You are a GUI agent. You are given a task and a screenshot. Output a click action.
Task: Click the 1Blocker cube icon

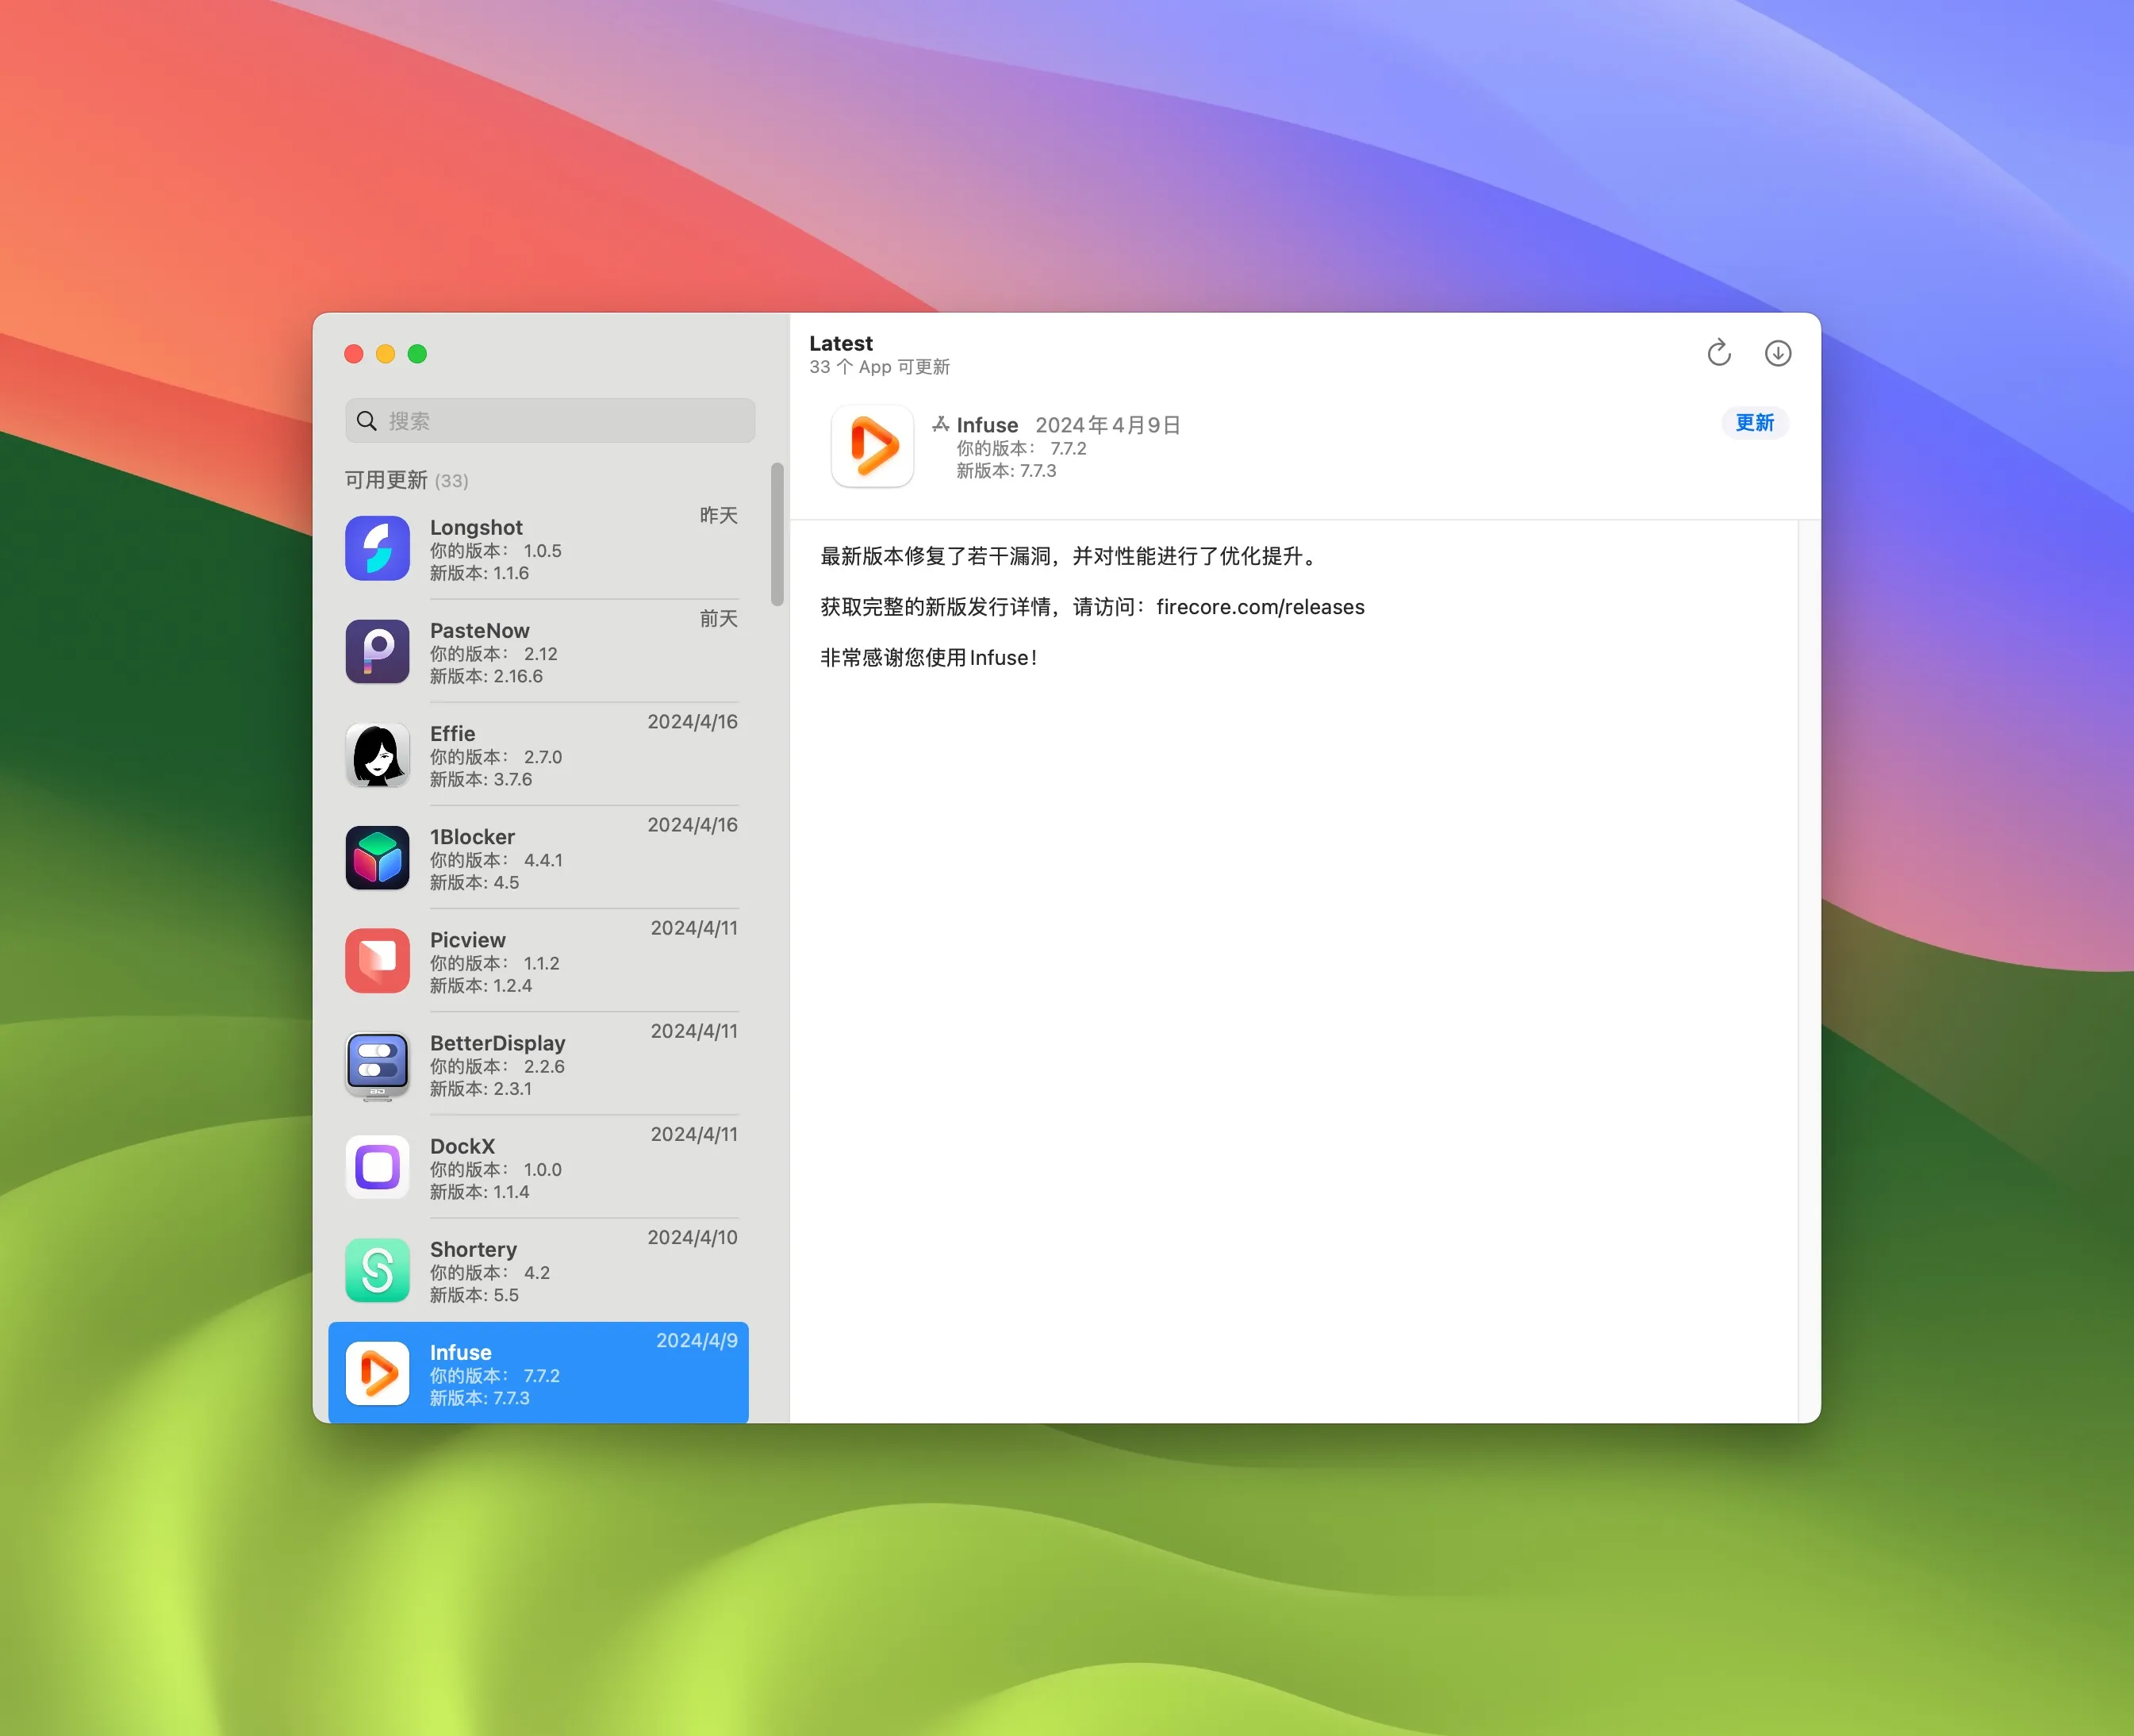[377, 858]
